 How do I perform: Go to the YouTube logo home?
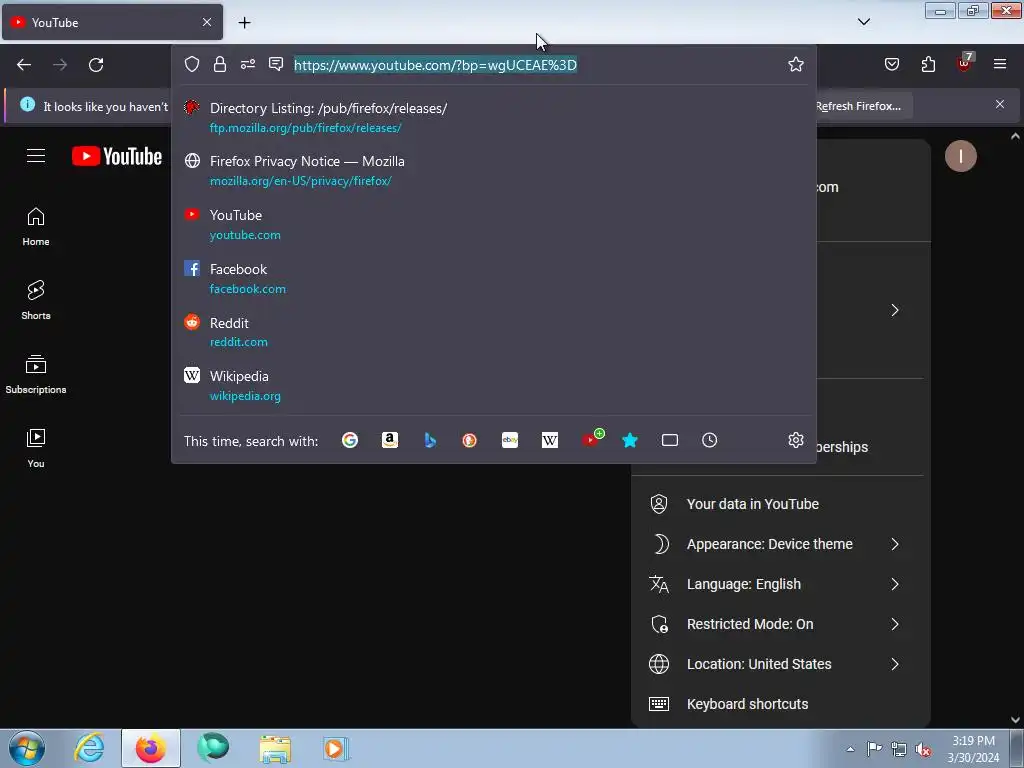[x=117, y=156]
